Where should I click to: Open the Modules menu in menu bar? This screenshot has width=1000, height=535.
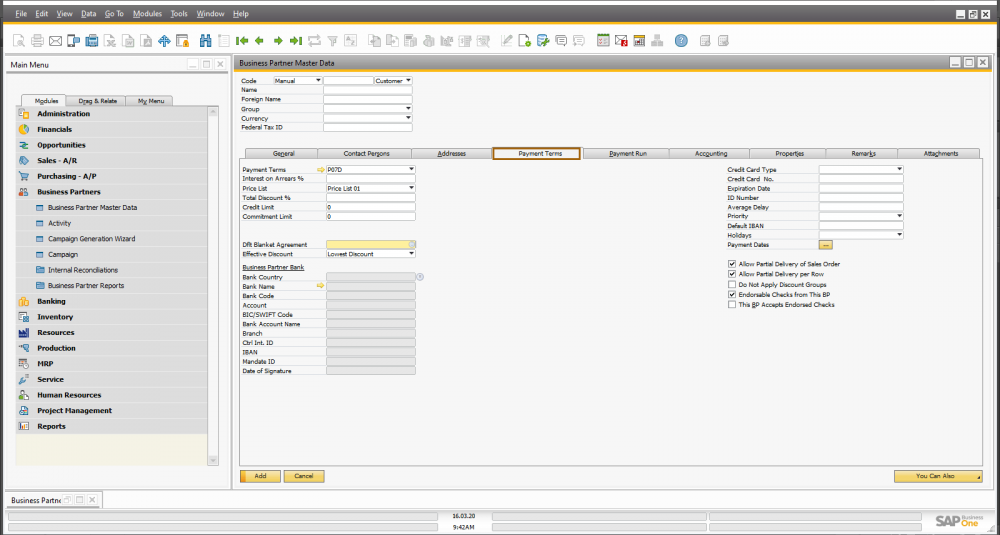click(x=147, y=14)
